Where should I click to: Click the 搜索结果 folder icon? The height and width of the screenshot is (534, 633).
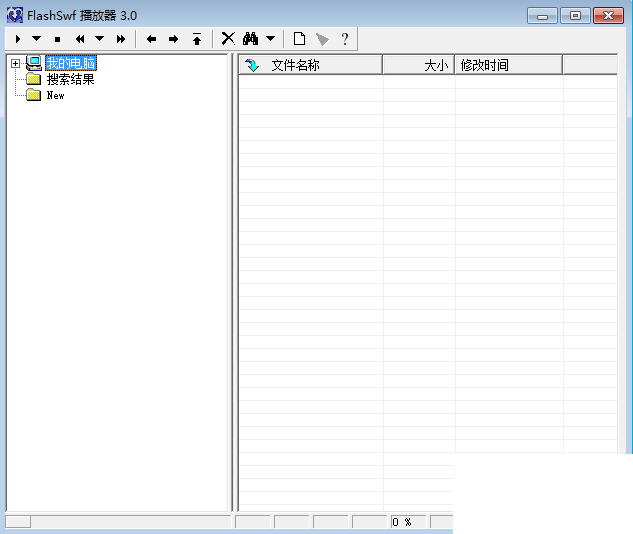34,79
